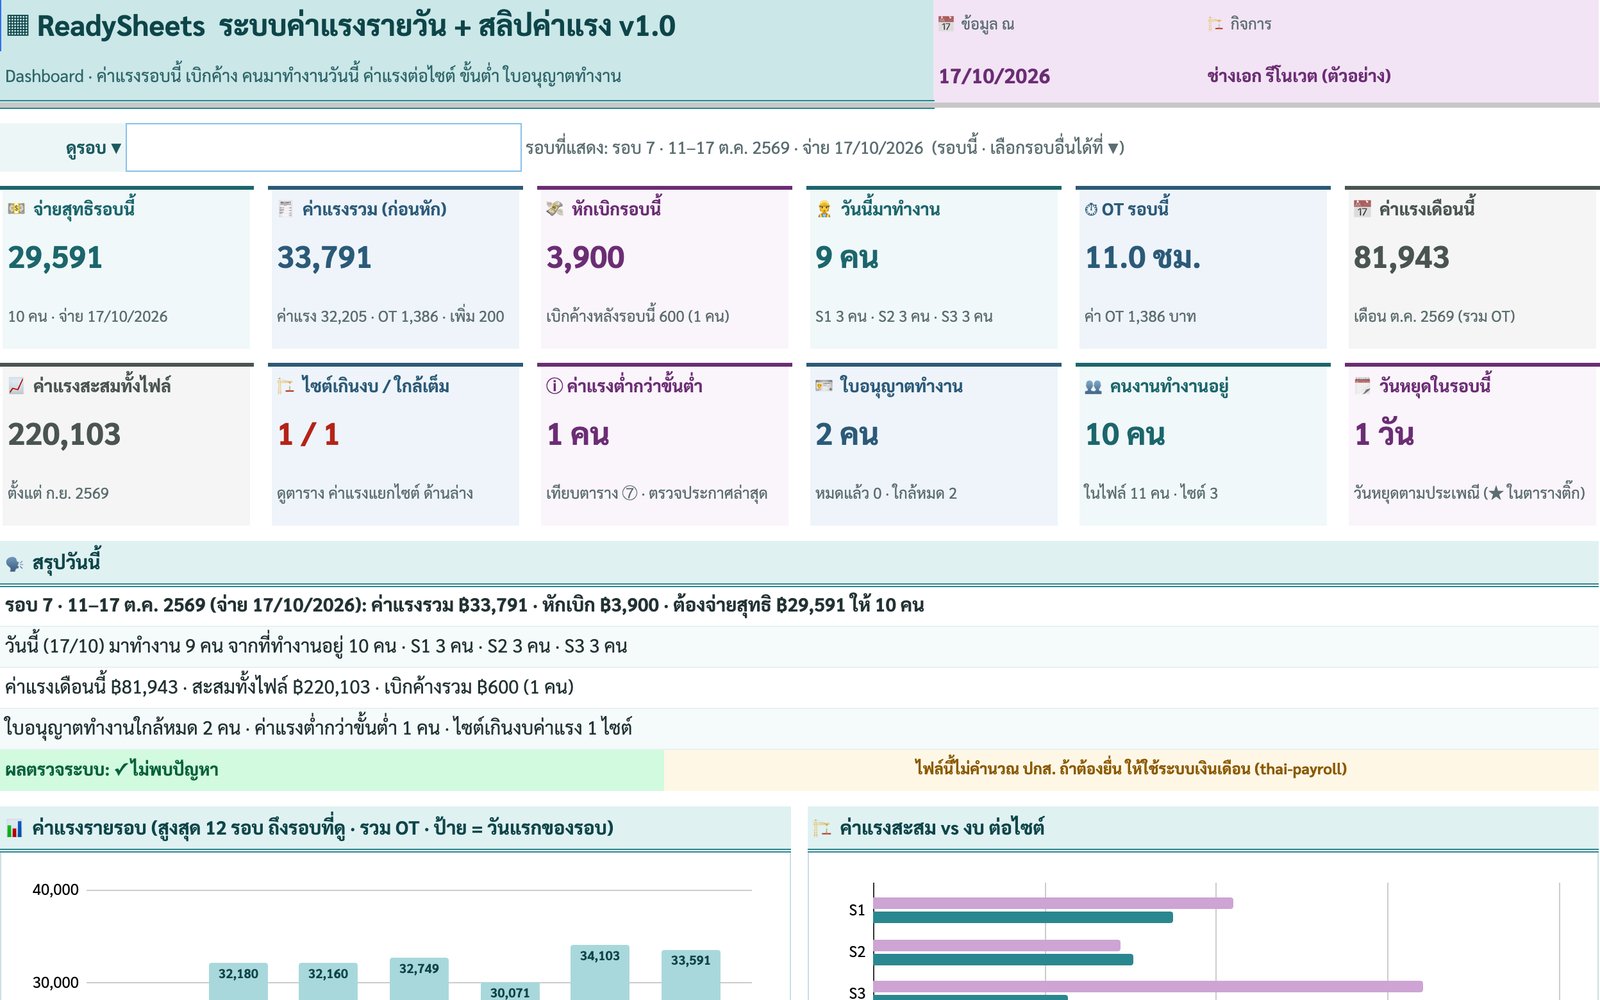
Task: Click the money icon on จ่ายสุทธิรอบนี้ card
Action: 17,209
